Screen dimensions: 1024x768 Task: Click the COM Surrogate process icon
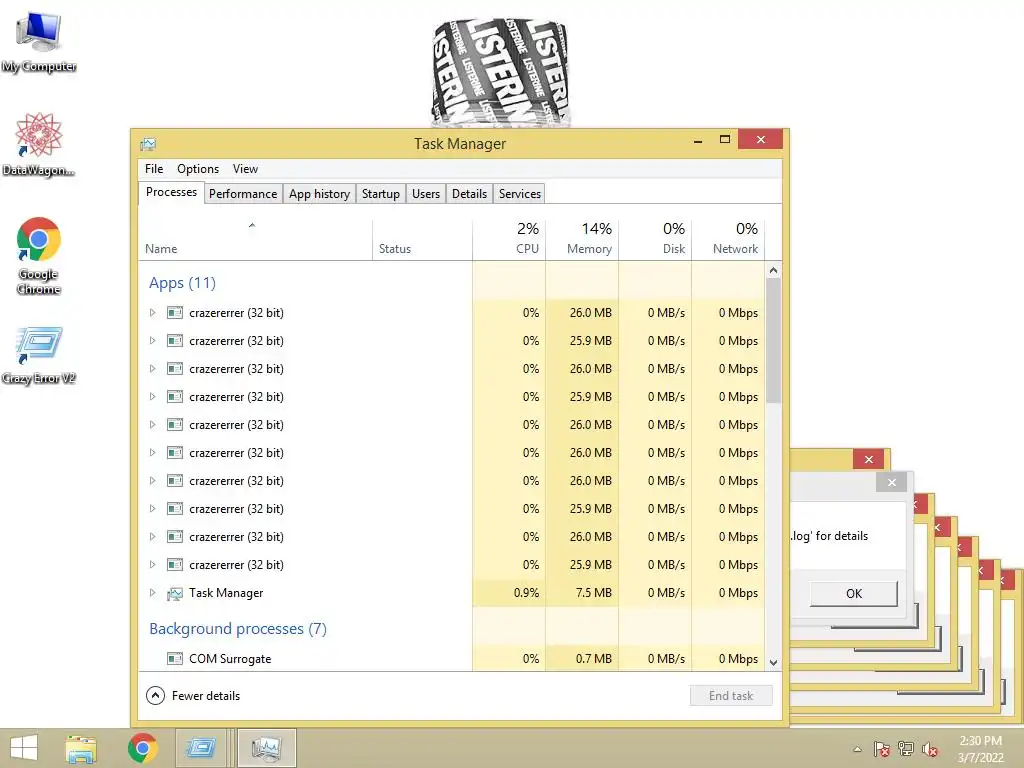tap(174, 658)
